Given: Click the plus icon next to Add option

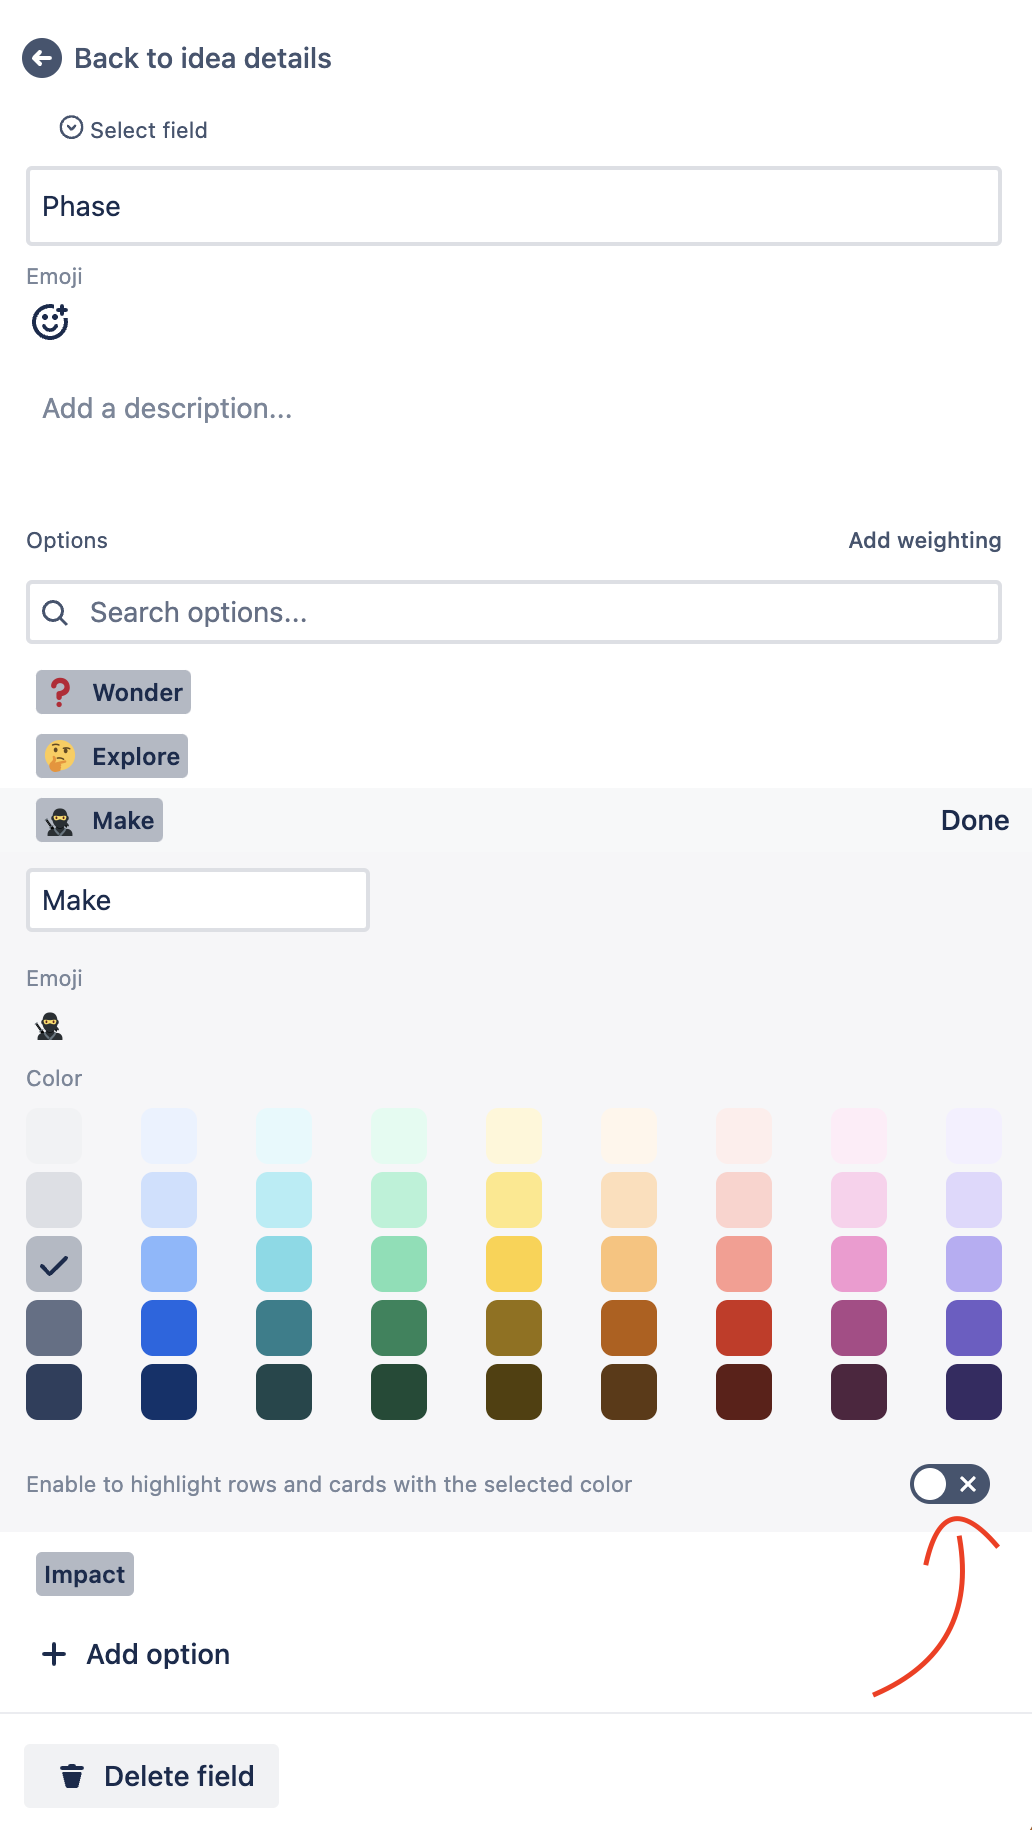Looking at the screenshot, I should tap(52, 1654).
